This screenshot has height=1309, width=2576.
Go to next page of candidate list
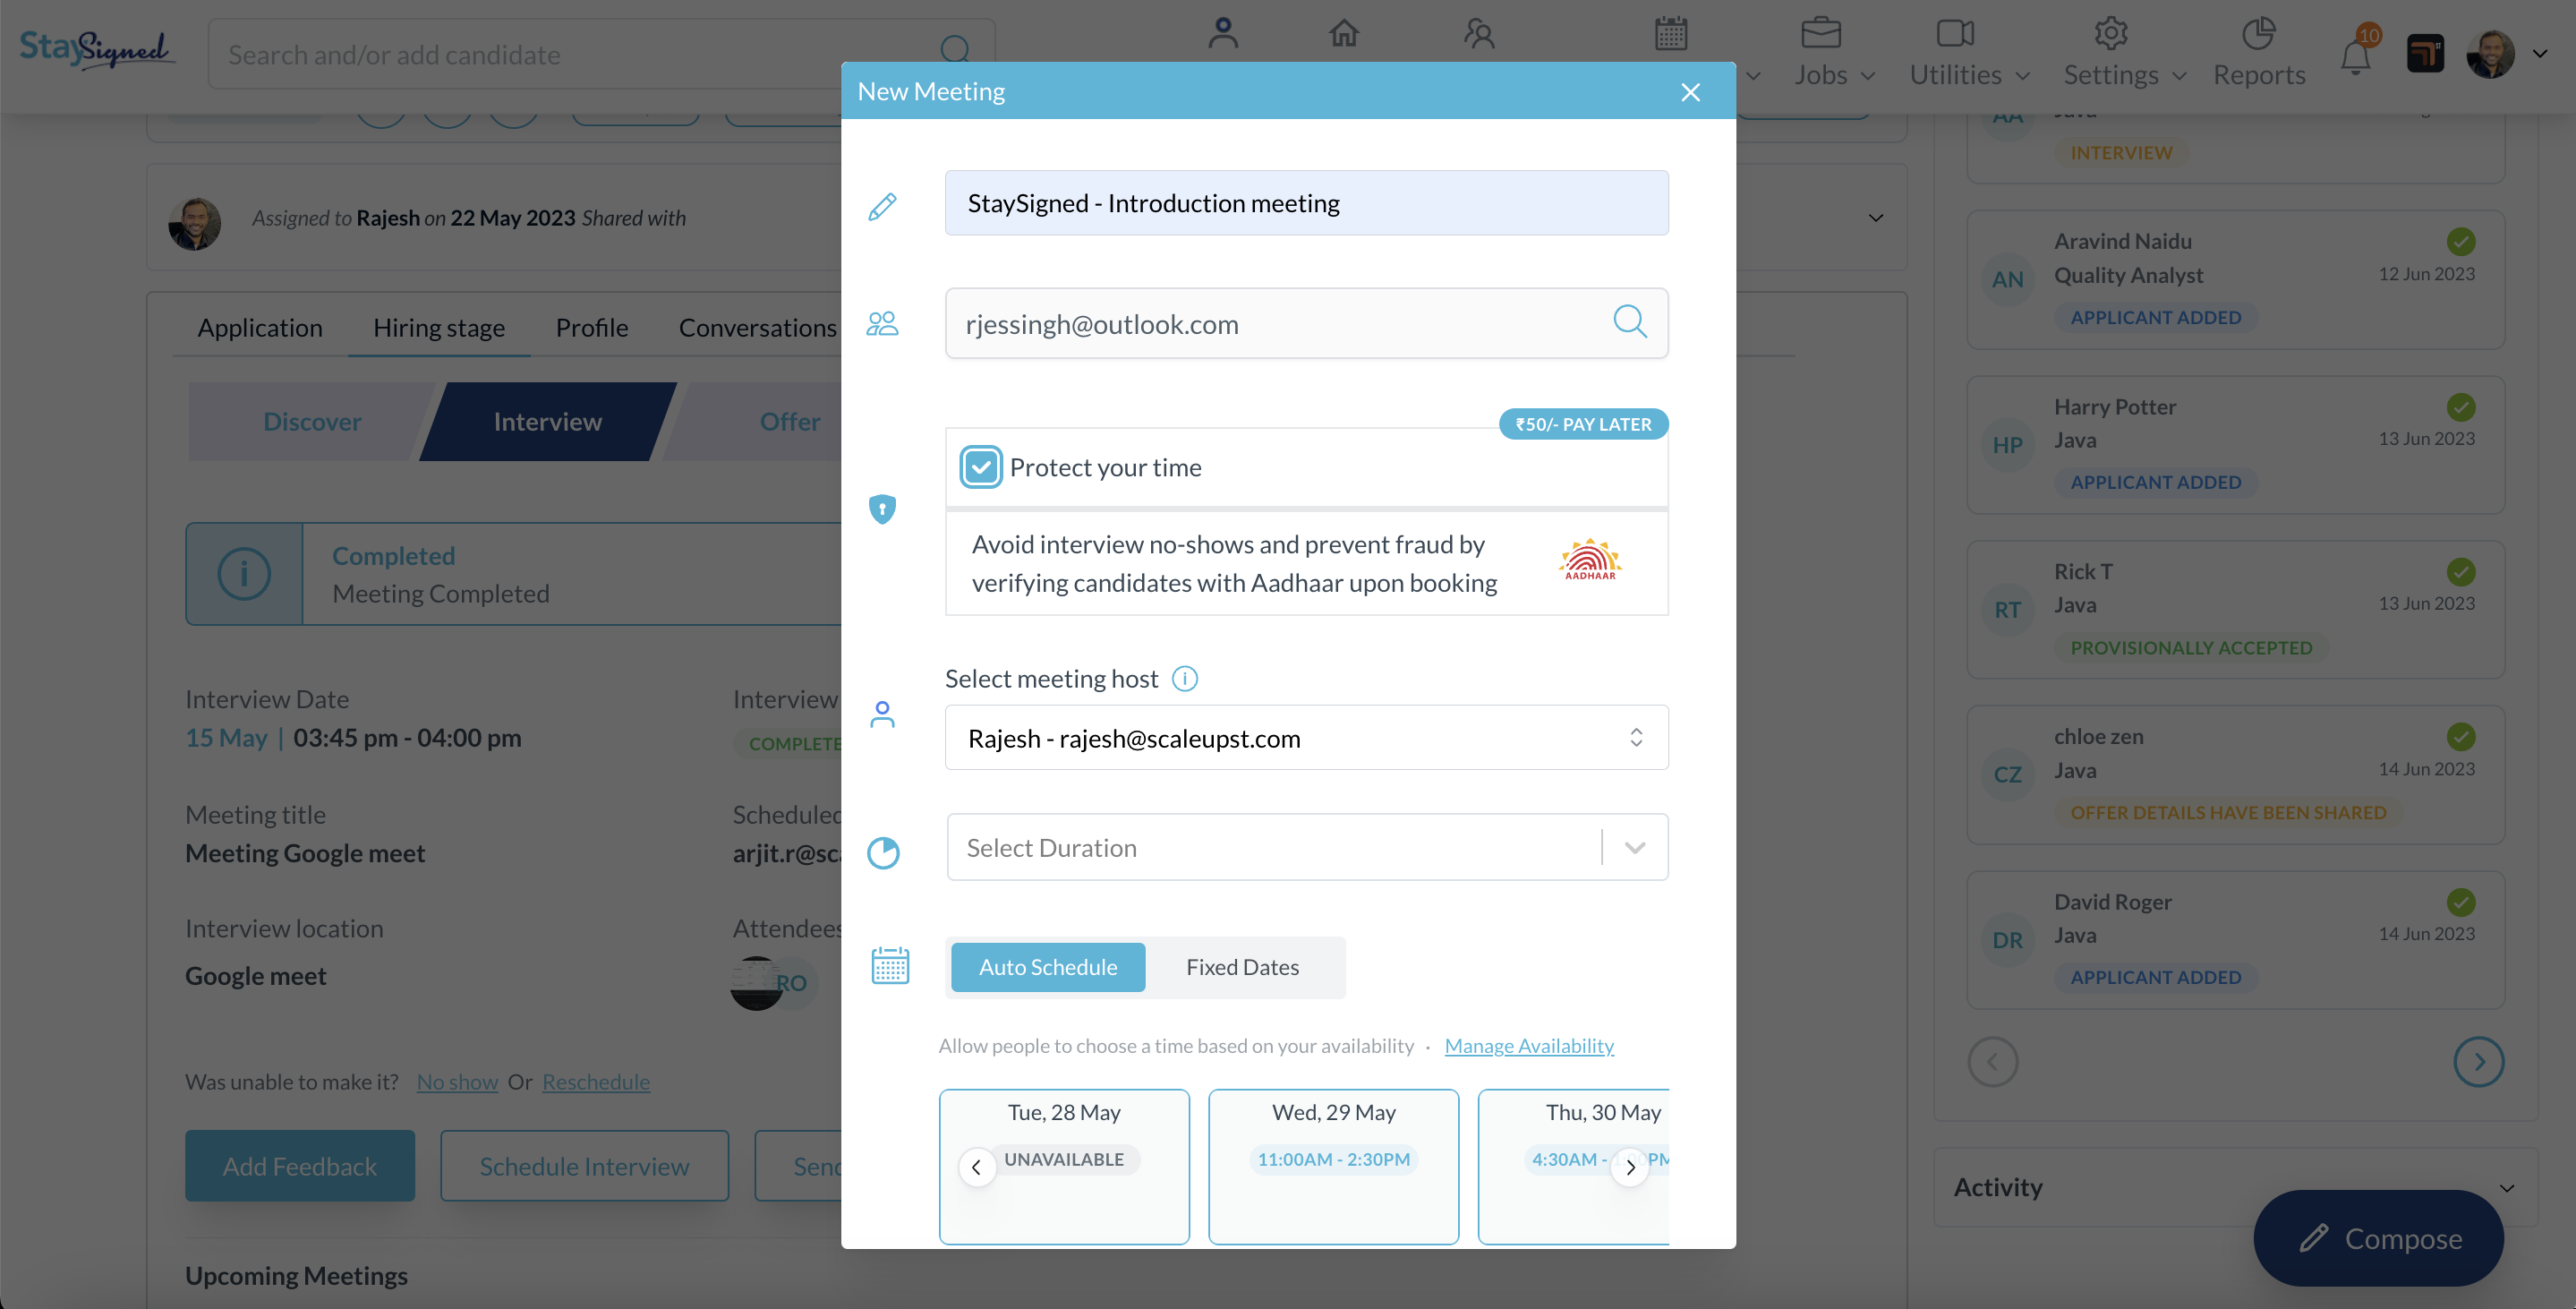[x=2478, y=1062]
